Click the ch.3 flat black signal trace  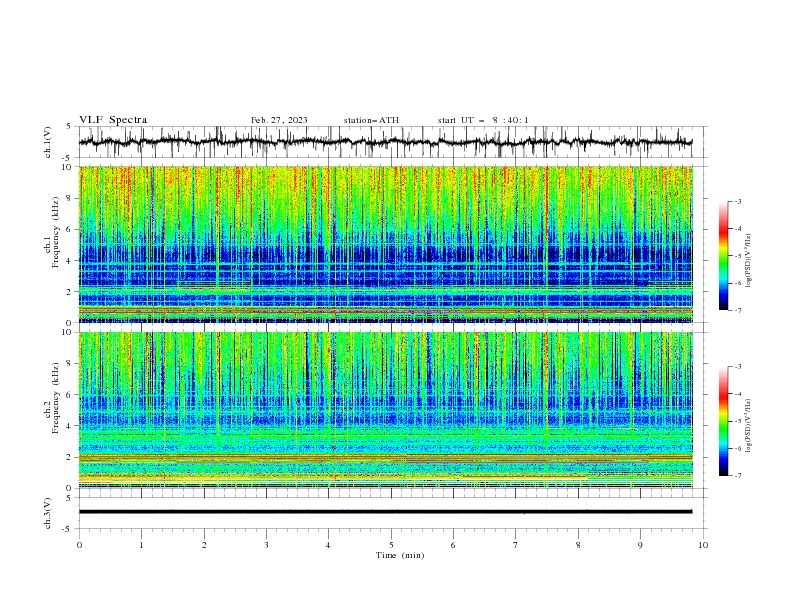click(x=385, y=512)
